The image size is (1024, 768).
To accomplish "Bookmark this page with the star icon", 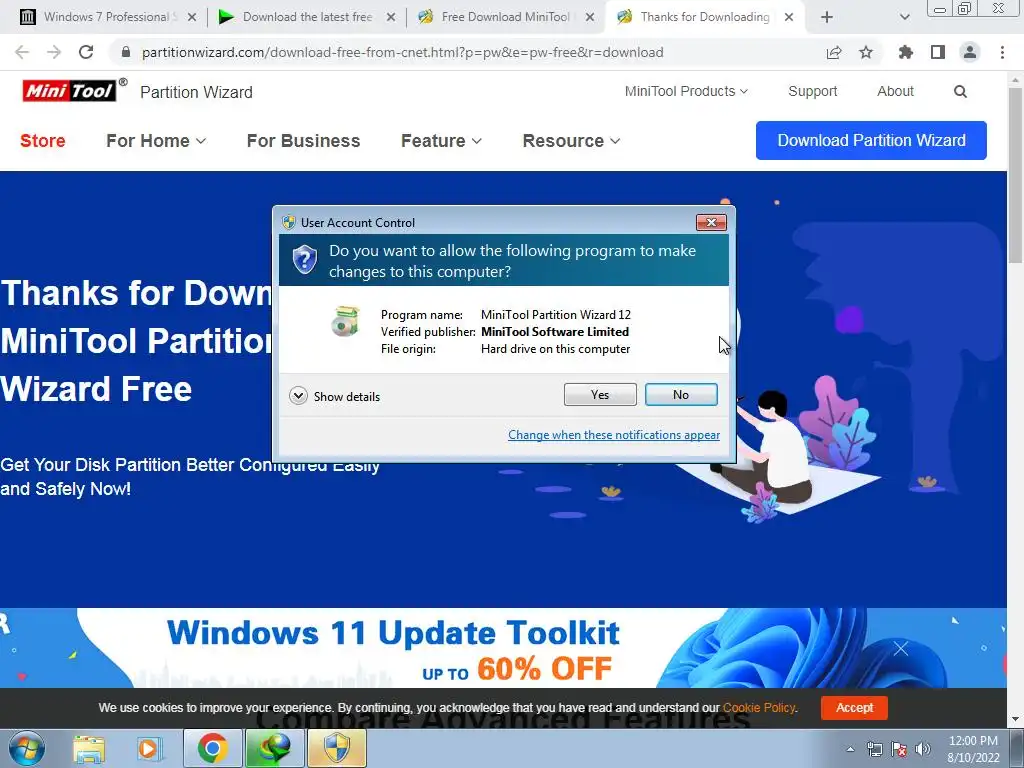I will pos(866,52).
